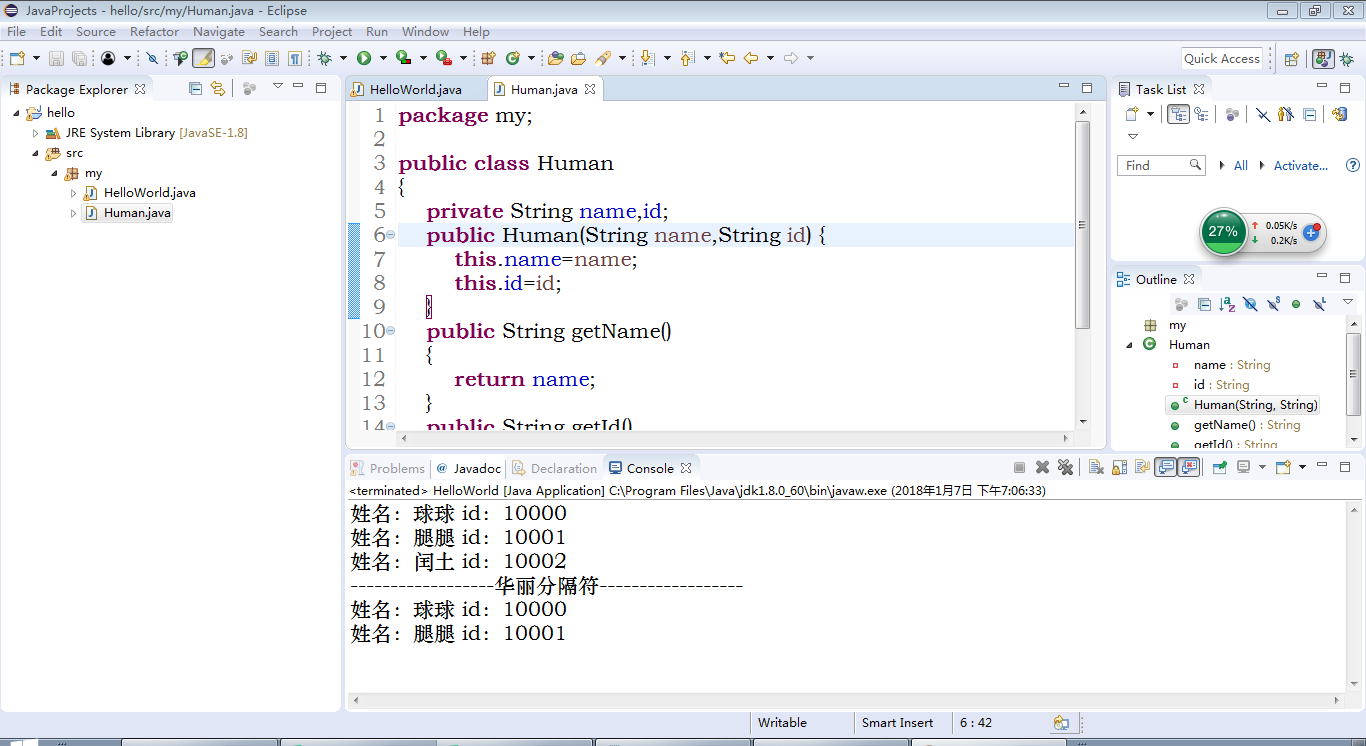Open the Refactor menu

[x=155, y=32]
